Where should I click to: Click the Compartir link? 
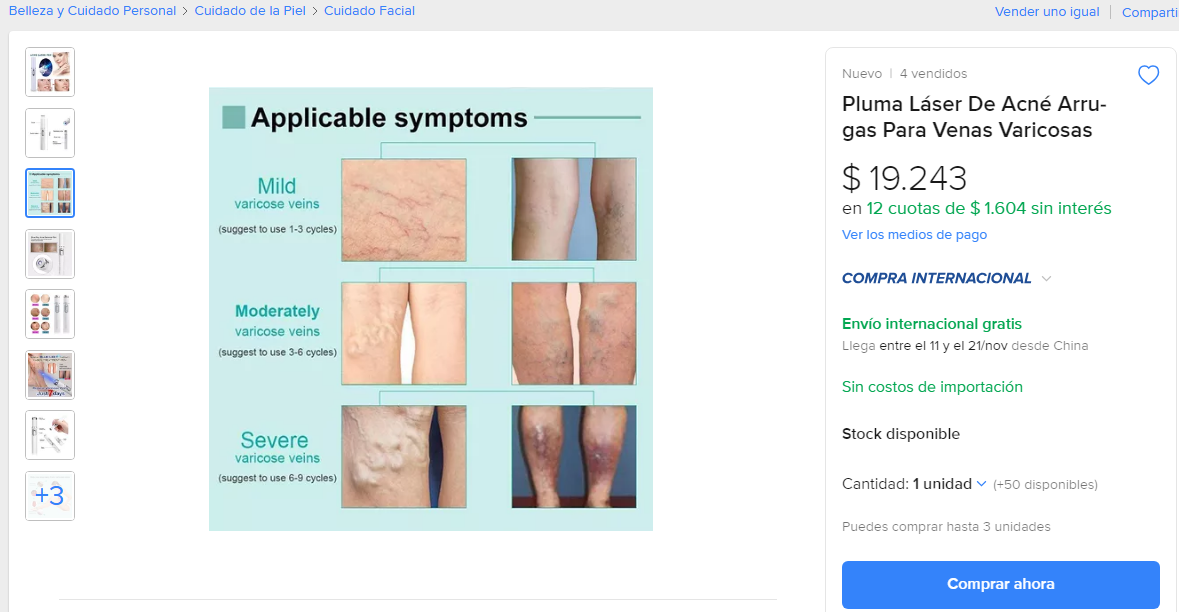[1150, 12]
